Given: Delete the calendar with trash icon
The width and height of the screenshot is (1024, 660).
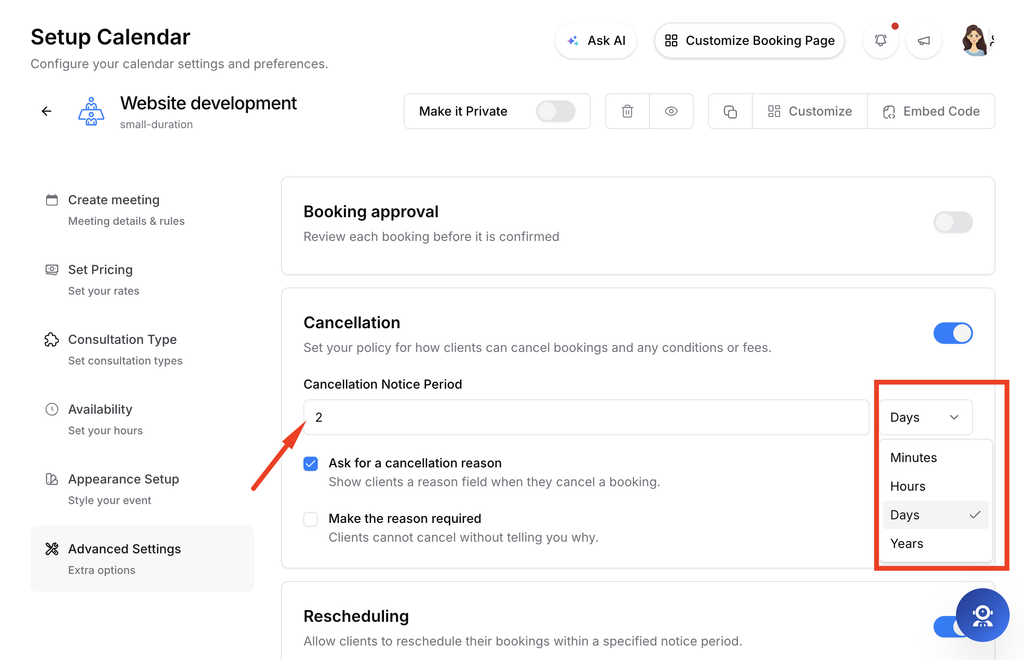Looking at the screenshot, I should tap(627, 111).
